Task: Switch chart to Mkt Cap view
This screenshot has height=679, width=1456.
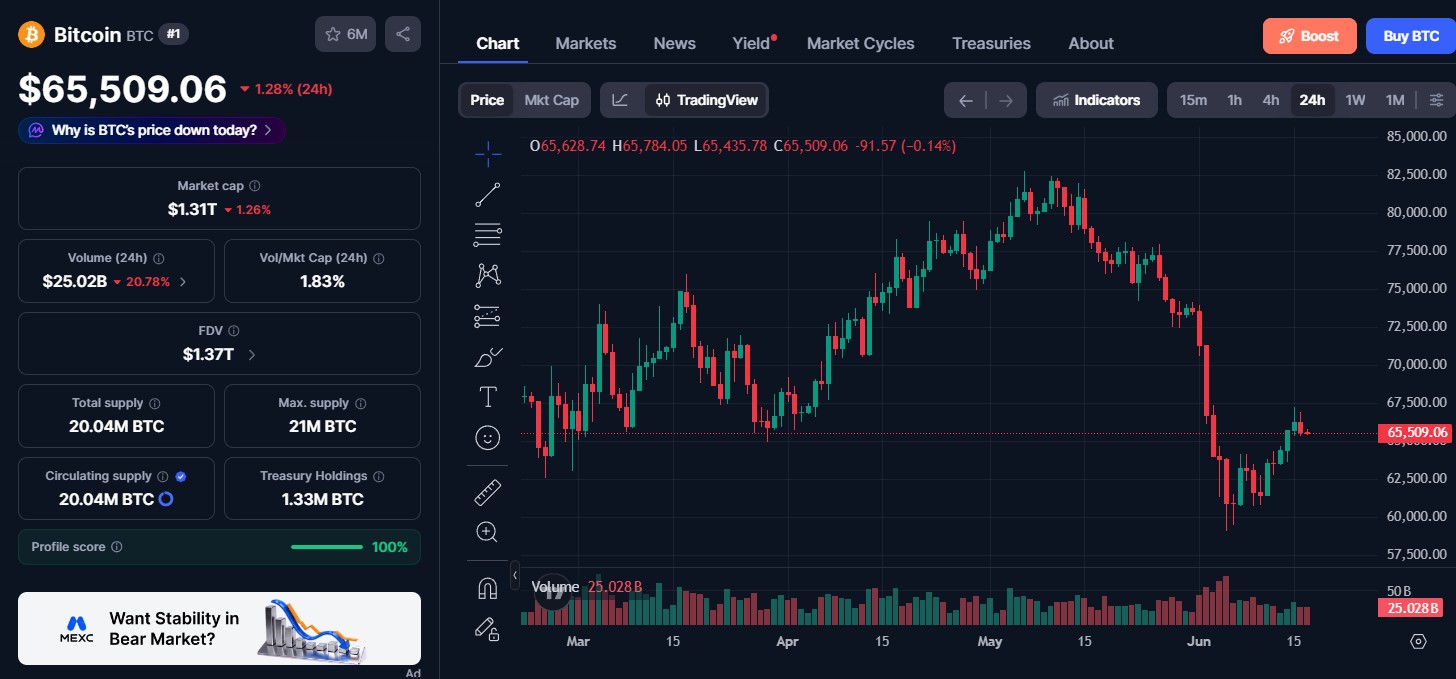Action: pos(552,100)
